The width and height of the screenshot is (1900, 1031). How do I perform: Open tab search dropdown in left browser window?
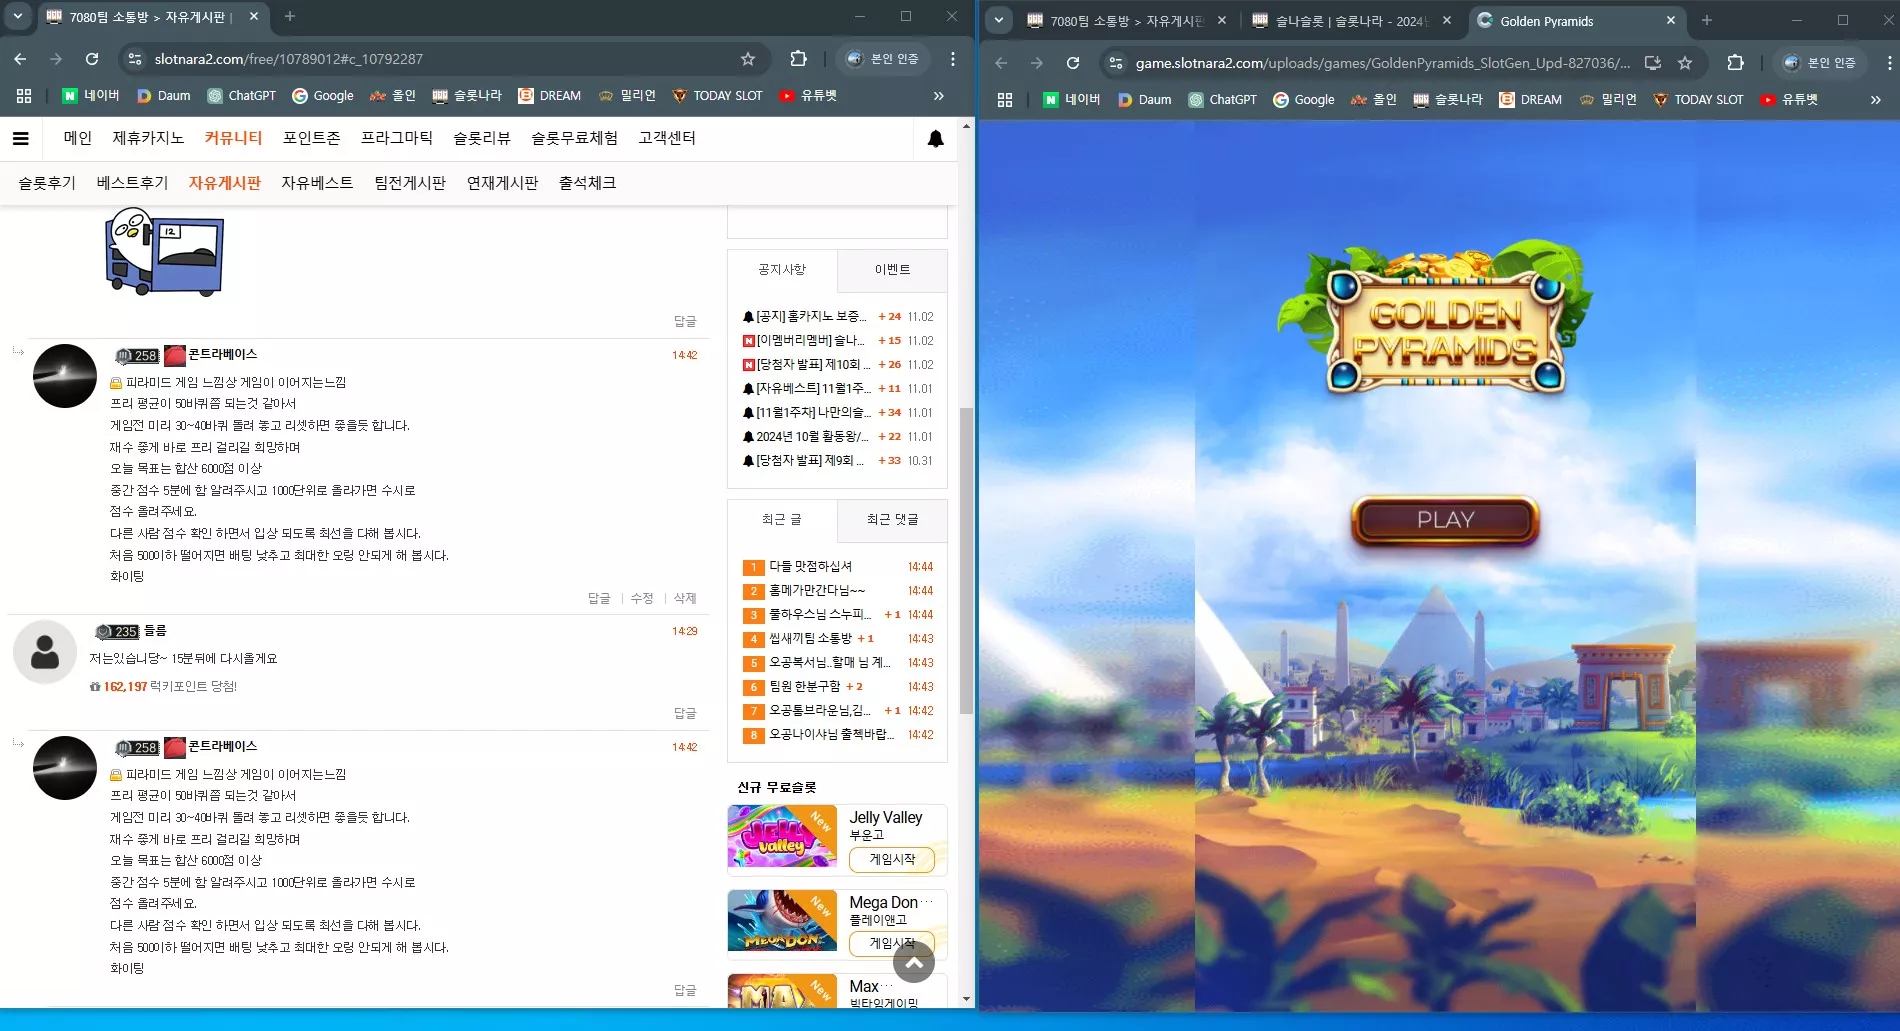[x=18, y=16]
